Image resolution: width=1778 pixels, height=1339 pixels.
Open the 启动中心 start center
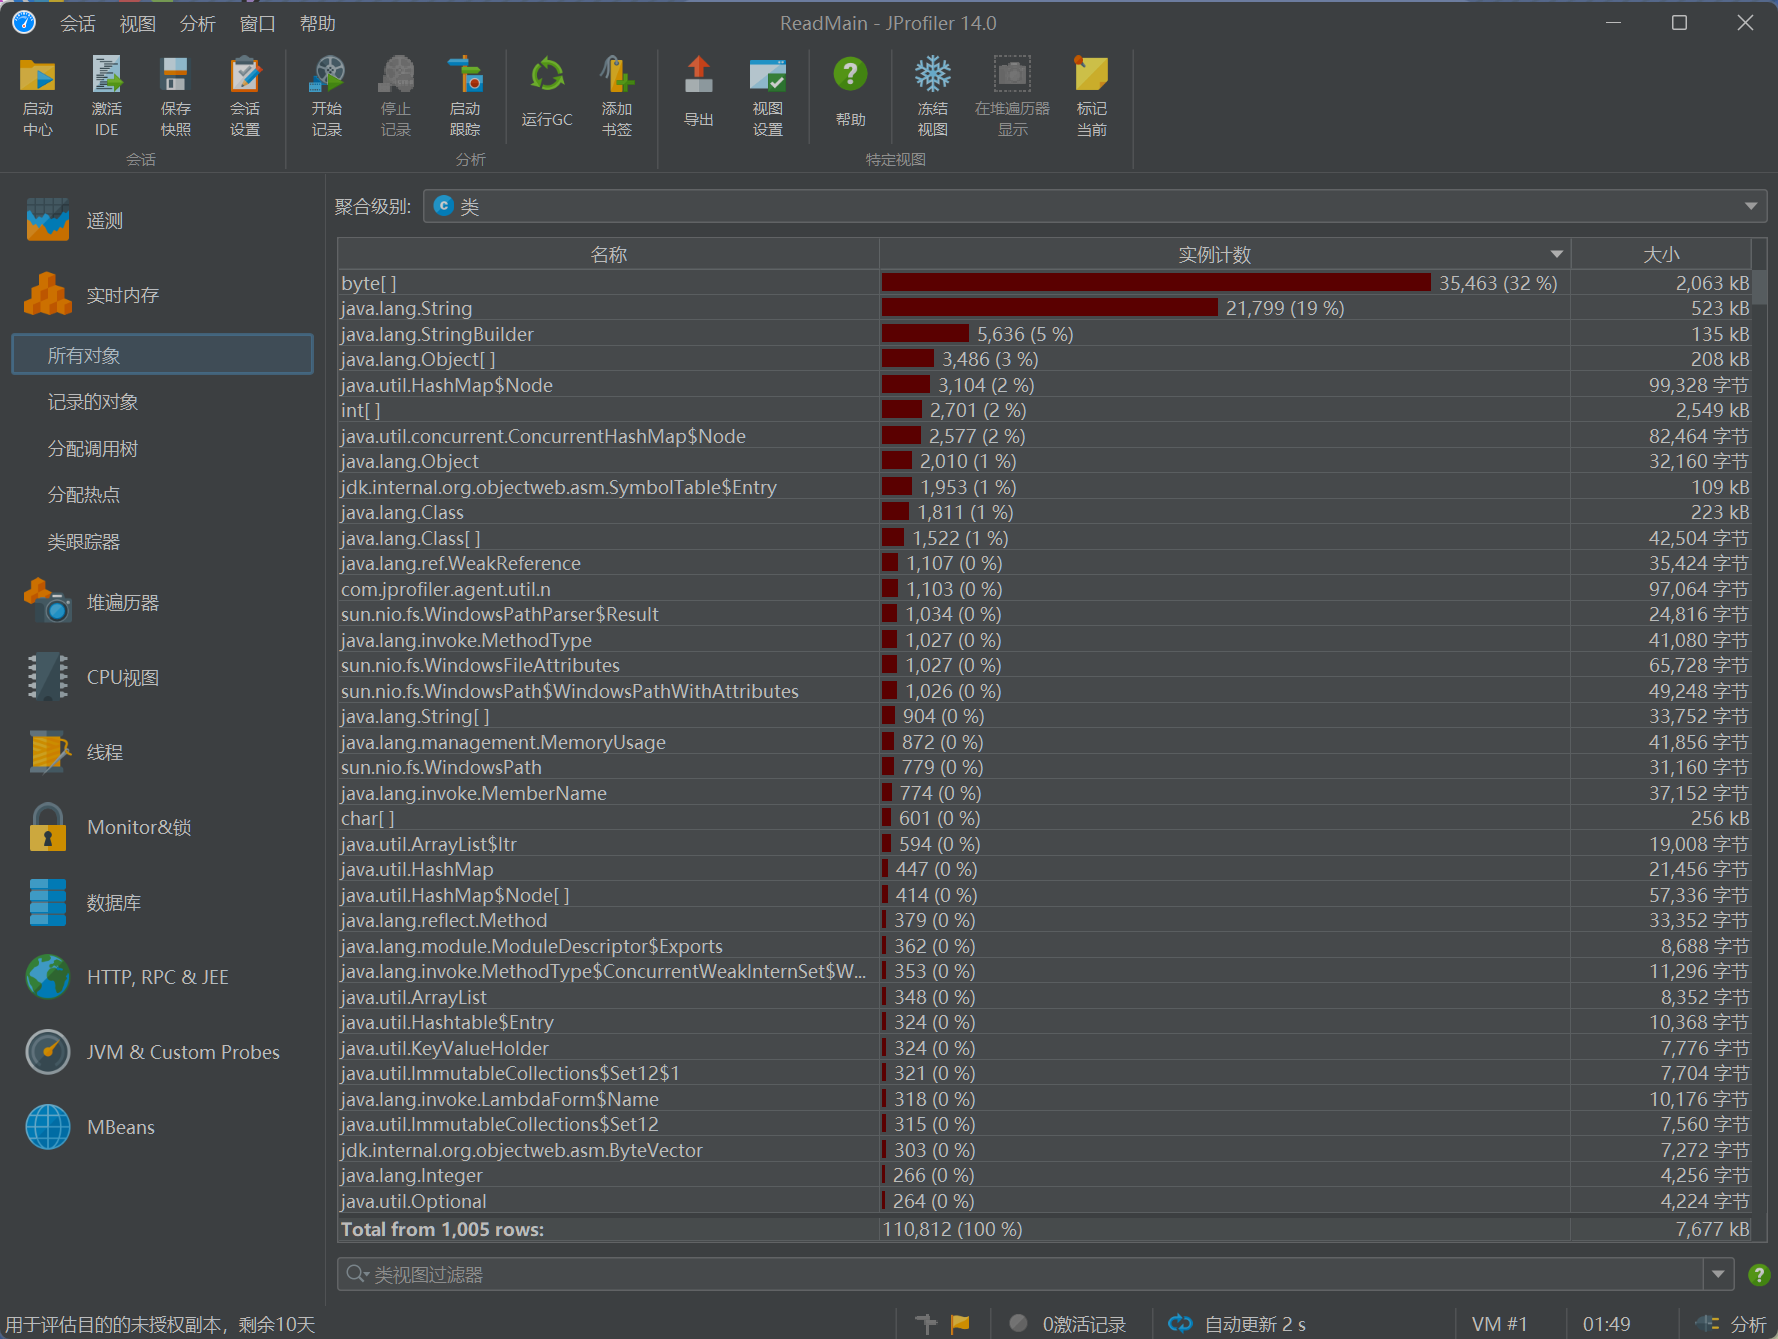pos(38,96)
